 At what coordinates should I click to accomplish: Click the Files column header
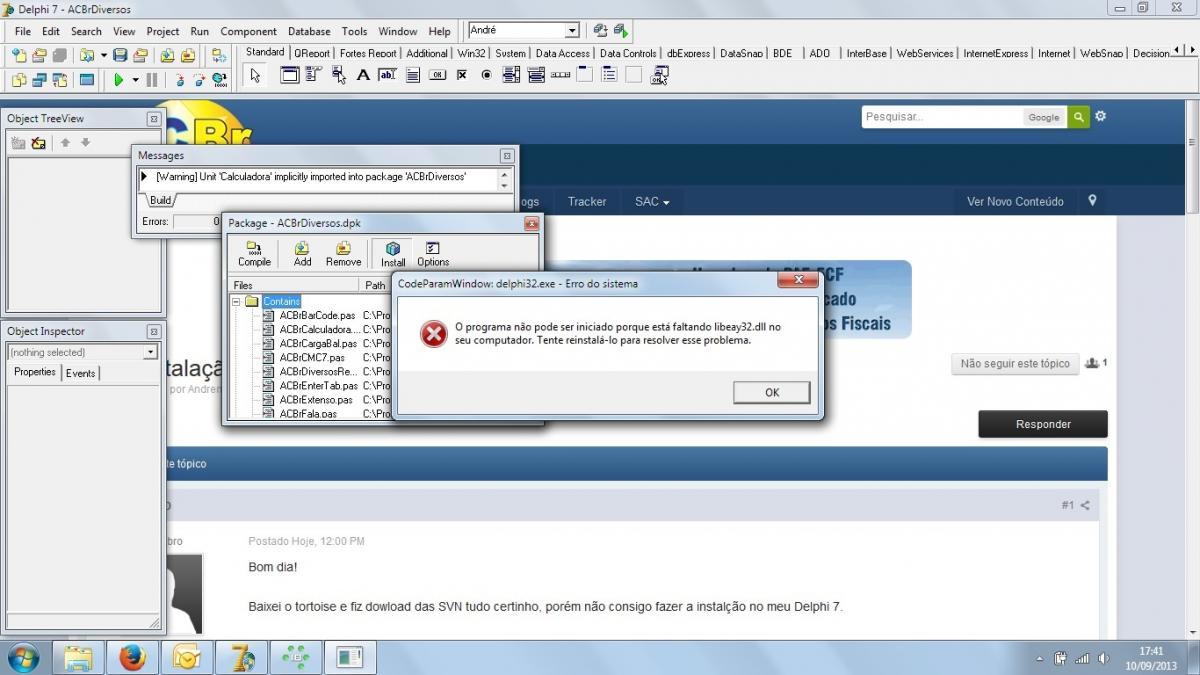coord(294,285)
